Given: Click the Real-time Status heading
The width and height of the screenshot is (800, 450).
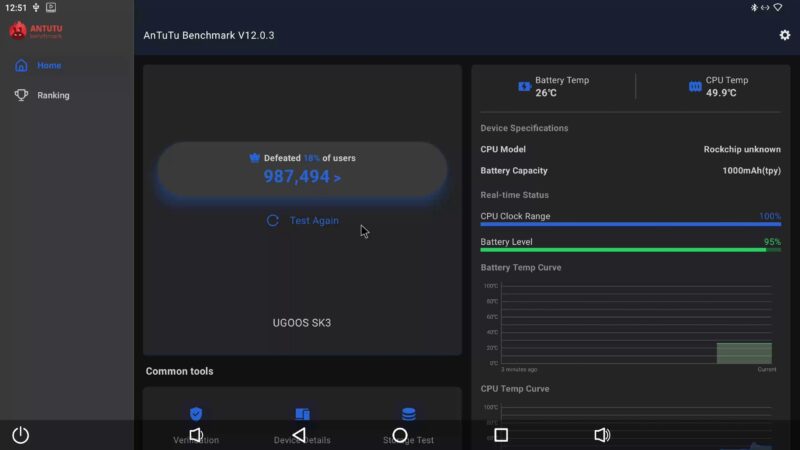Looking at the screenshot, I should coord(514,195).
